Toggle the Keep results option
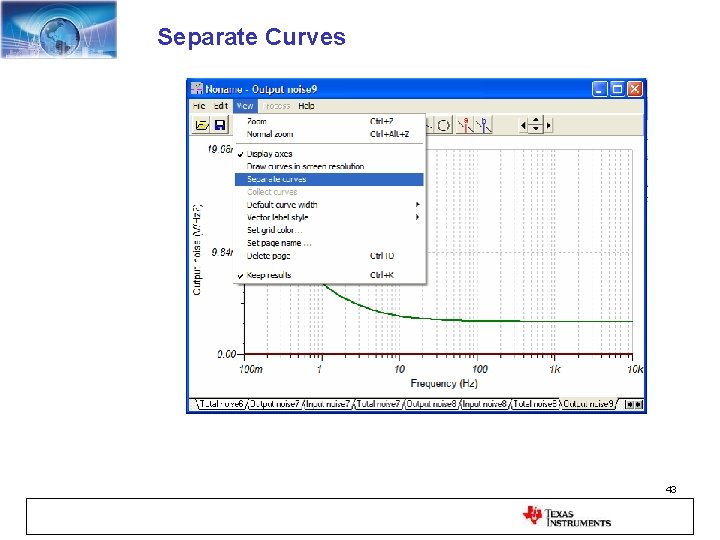The width and height of the screenshot is (720, 540). click(329, 275)
